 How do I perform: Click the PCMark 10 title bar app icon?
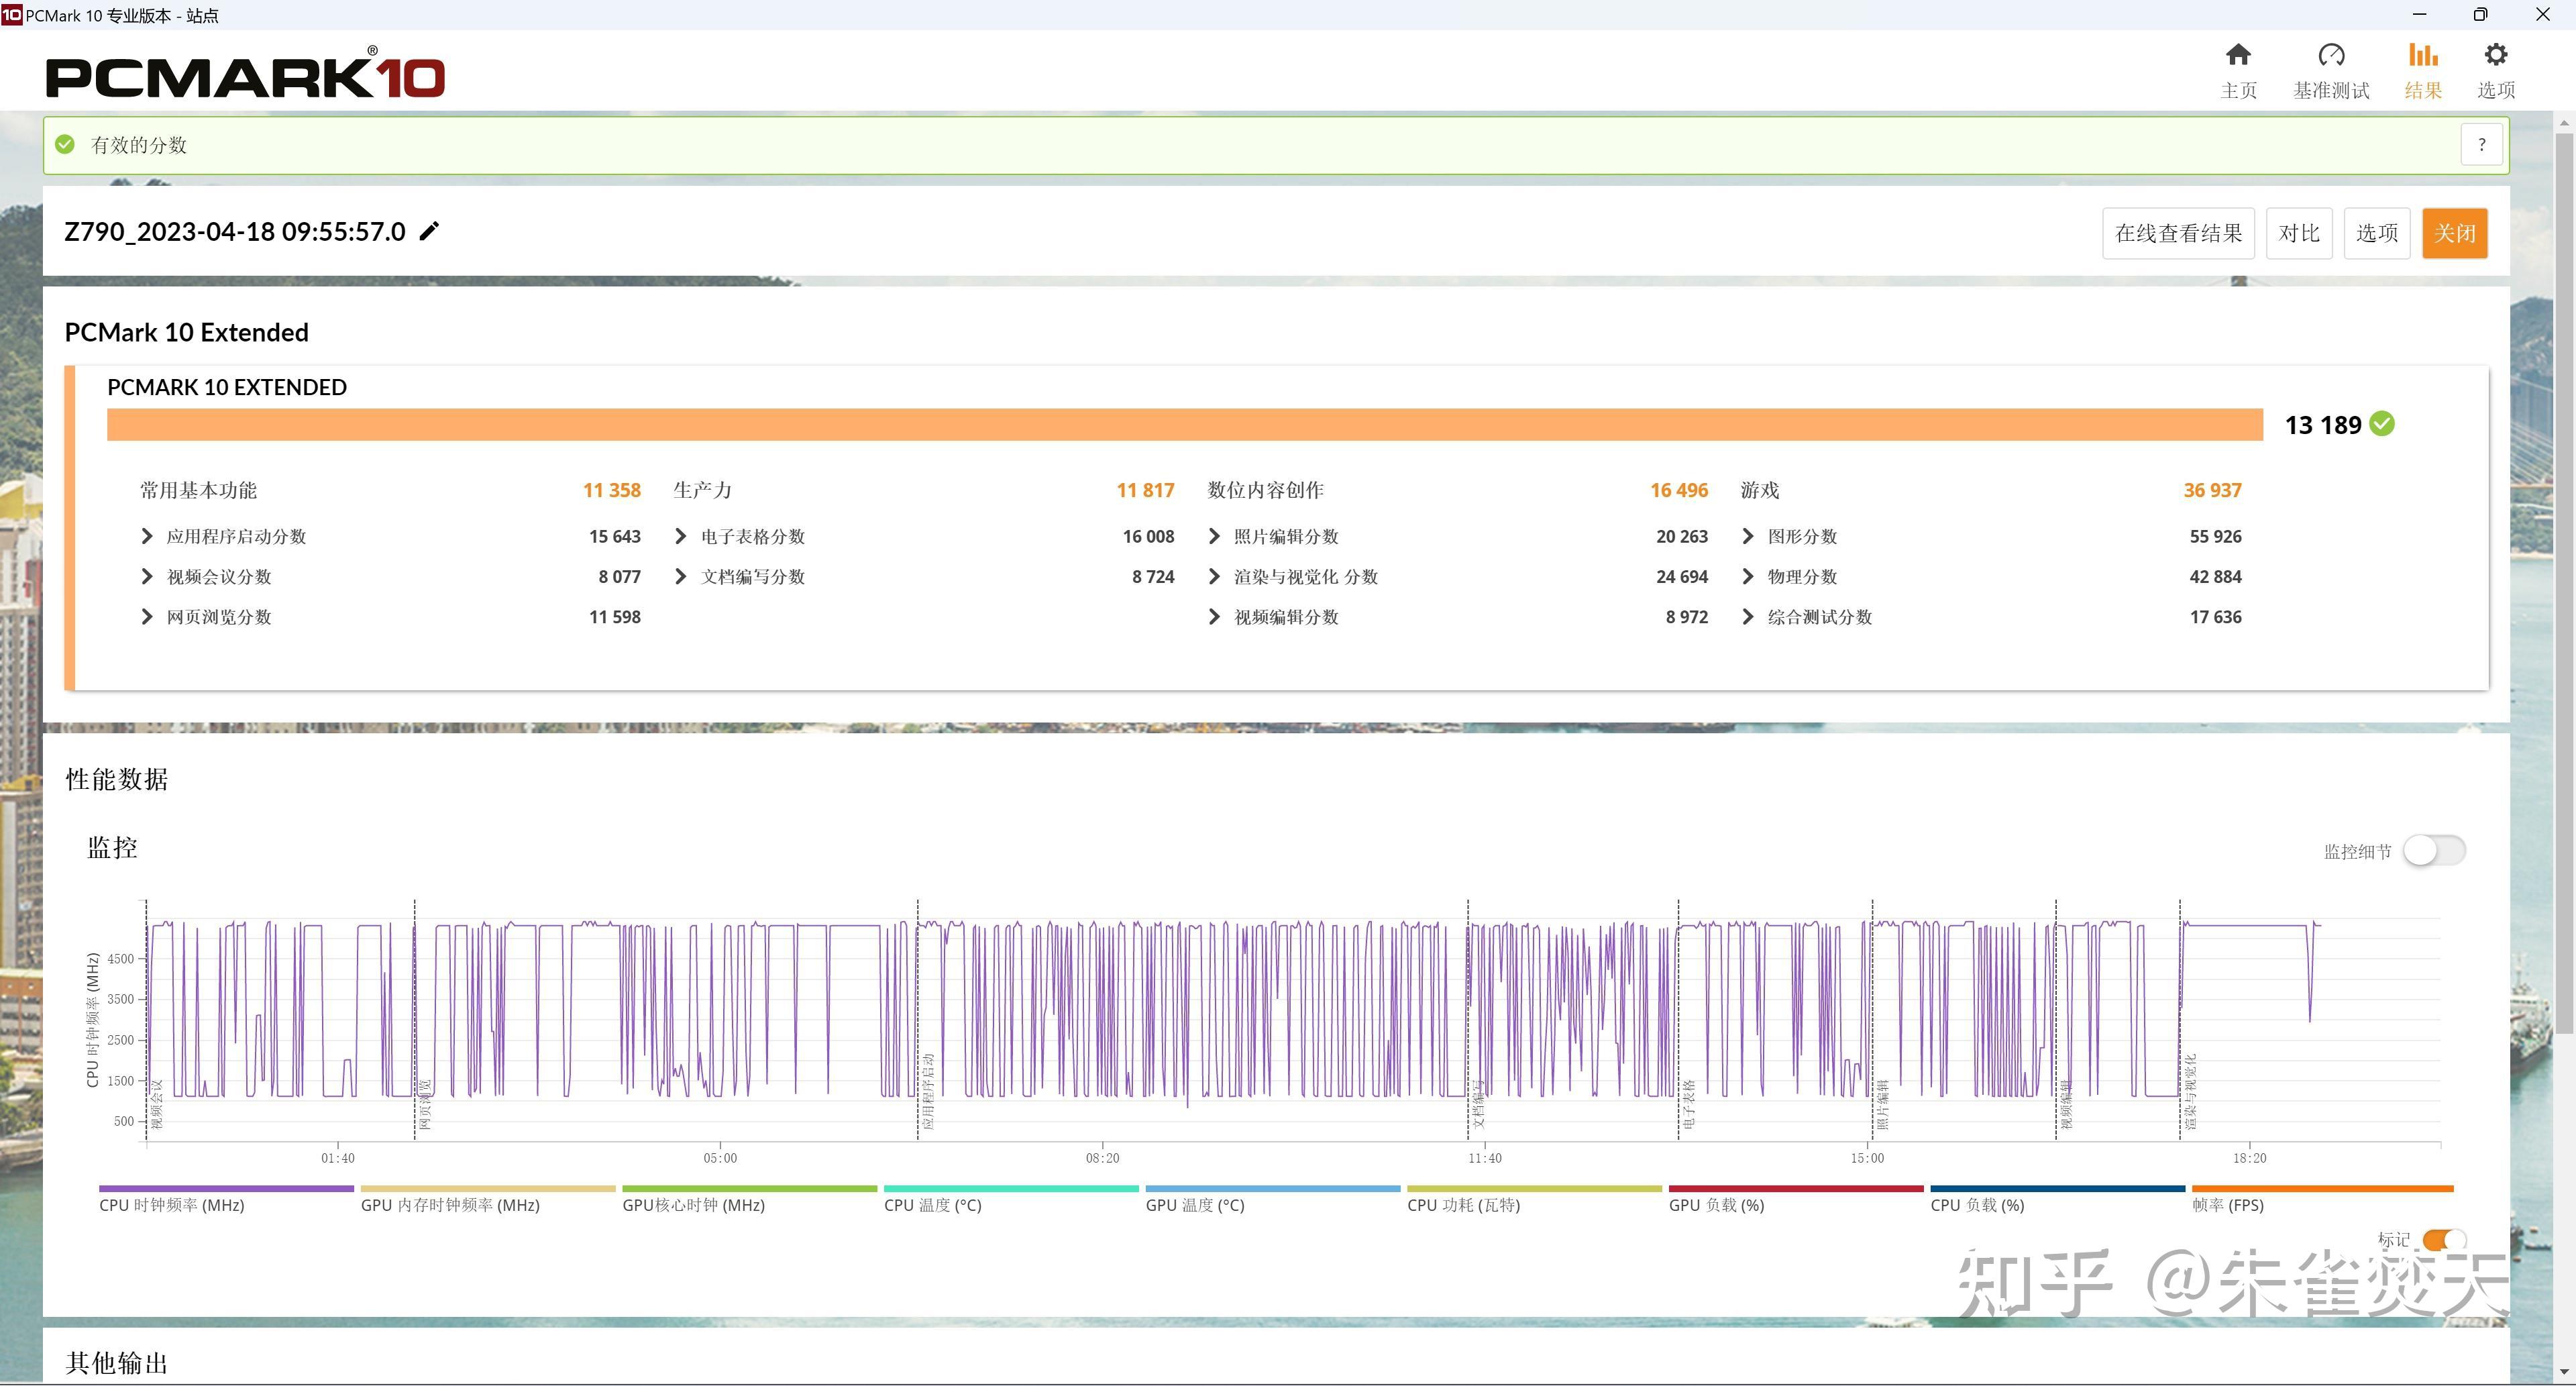tap(11, 15)
